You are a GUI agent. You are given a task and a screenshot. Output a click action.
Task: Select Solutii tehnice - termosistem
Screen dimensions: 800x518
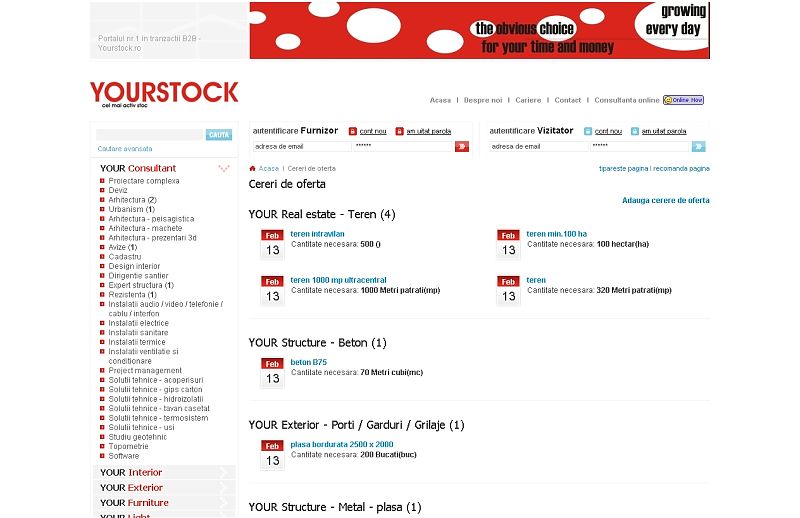pyautogui.click(x=158, y=418)
